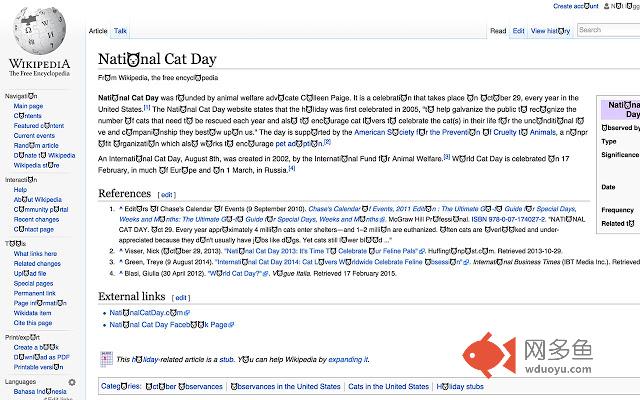Click footnote [3] after Animal Welfare
Viewport: 640px width, 400px height.
click(x=447, y=157)
